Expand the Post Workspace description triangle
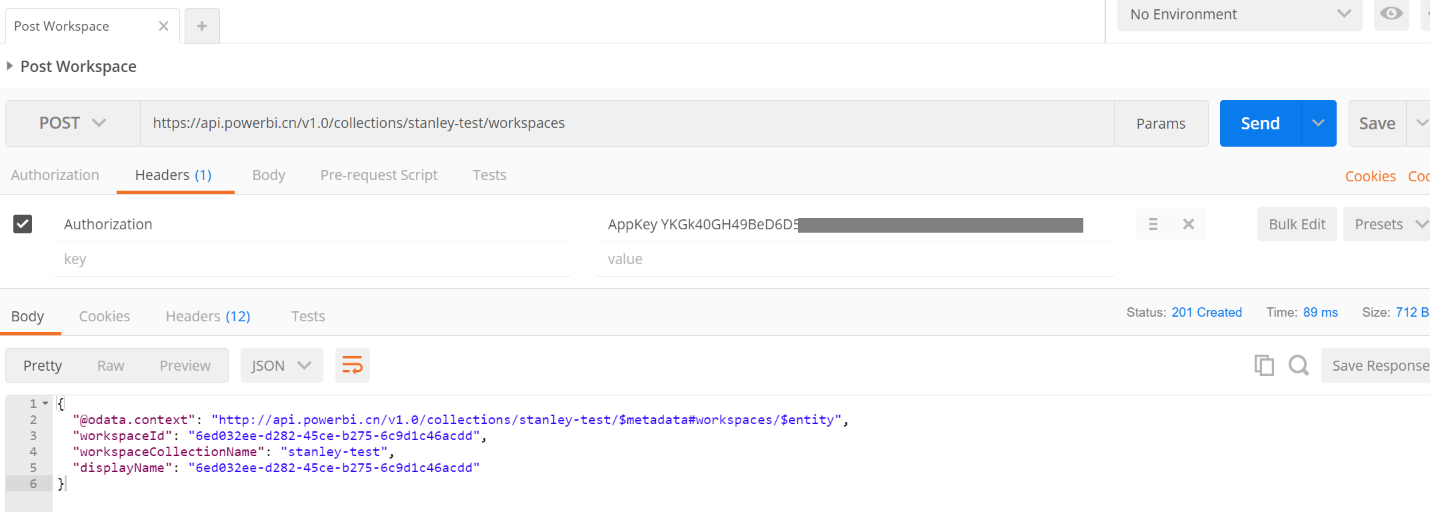 pos(10,66)
